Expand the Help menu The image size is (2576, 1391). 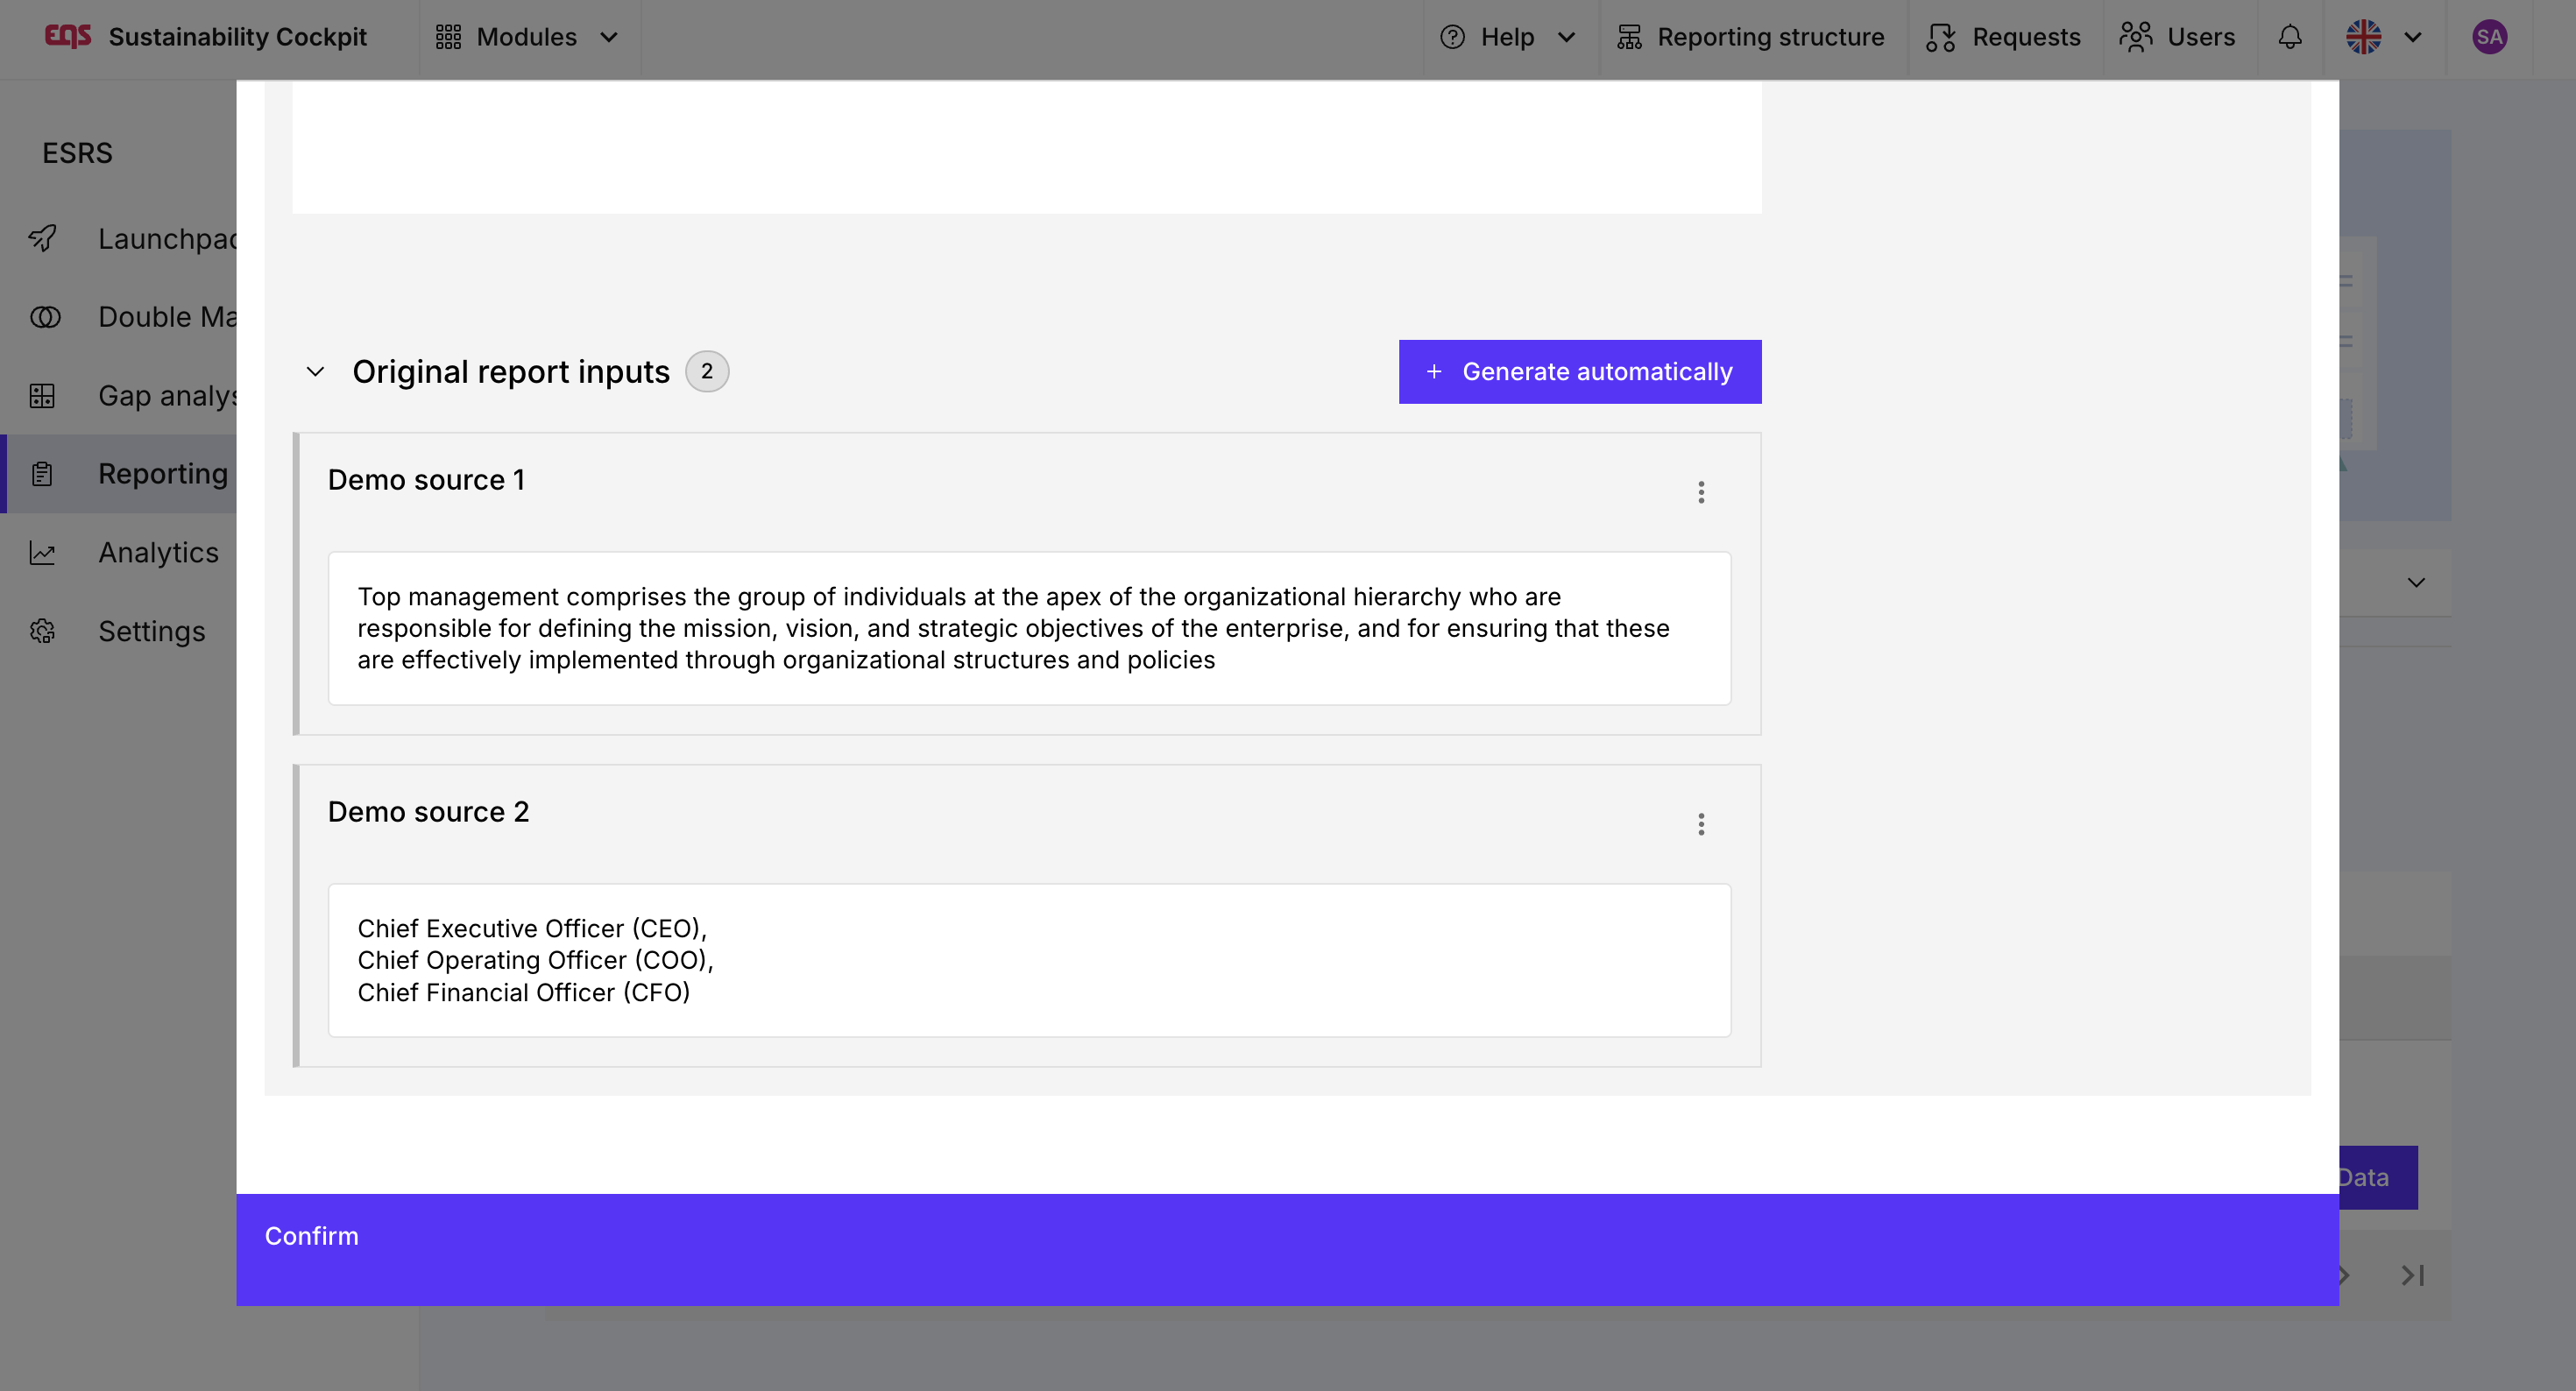tap(1507, 37)
